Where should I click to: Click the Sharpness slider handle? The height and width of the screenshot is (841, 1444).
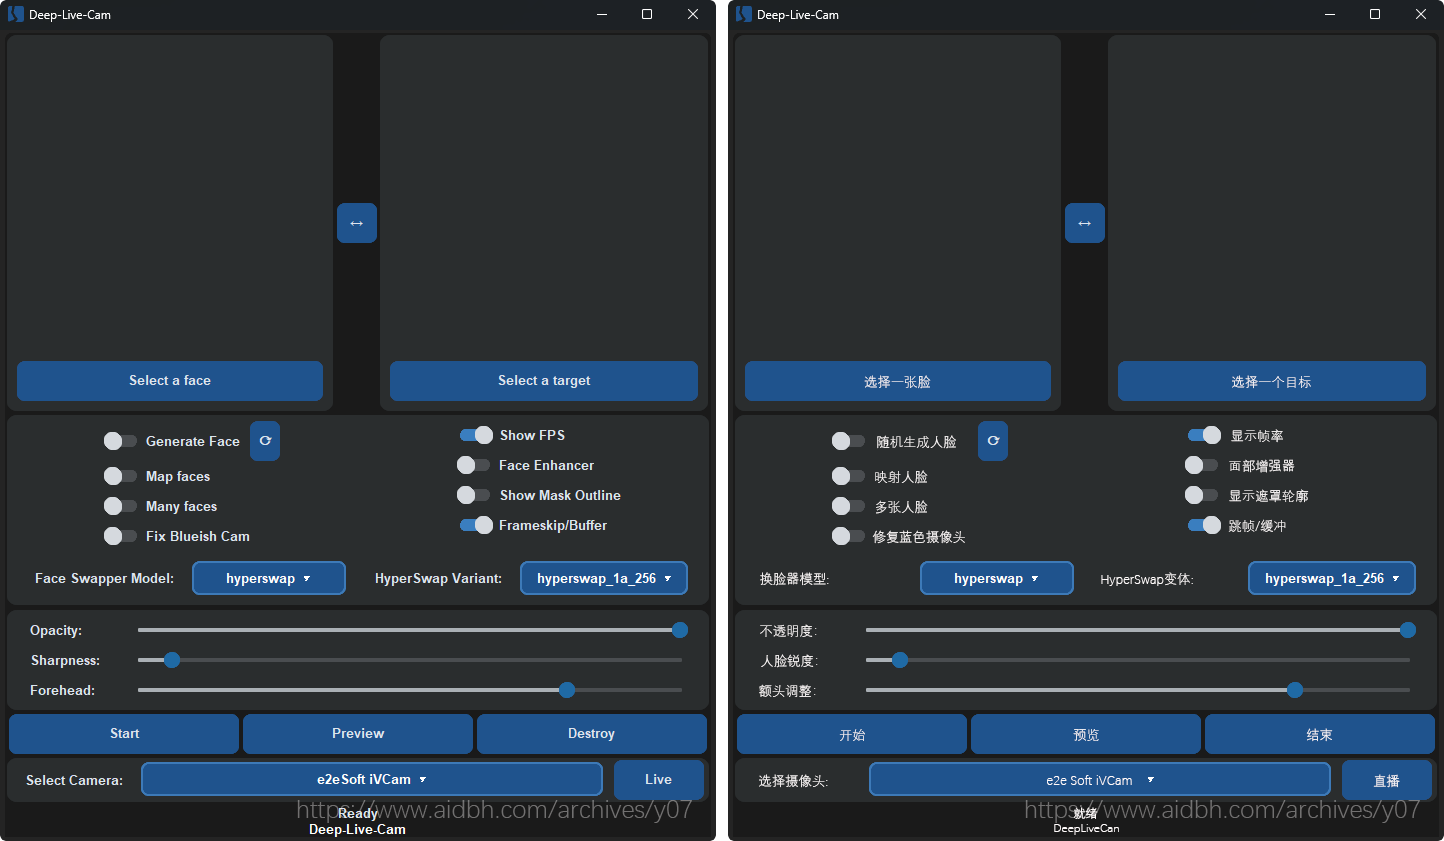172,660
